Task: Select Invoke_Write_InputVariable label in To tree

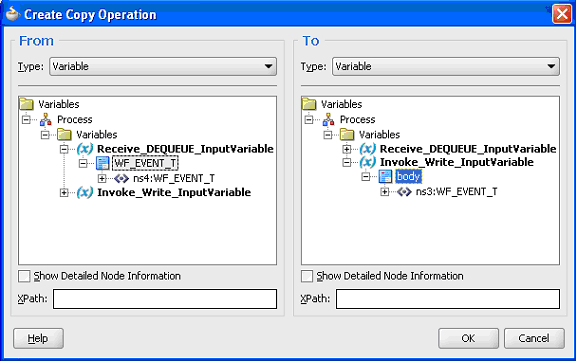Action: pos(457,162)
